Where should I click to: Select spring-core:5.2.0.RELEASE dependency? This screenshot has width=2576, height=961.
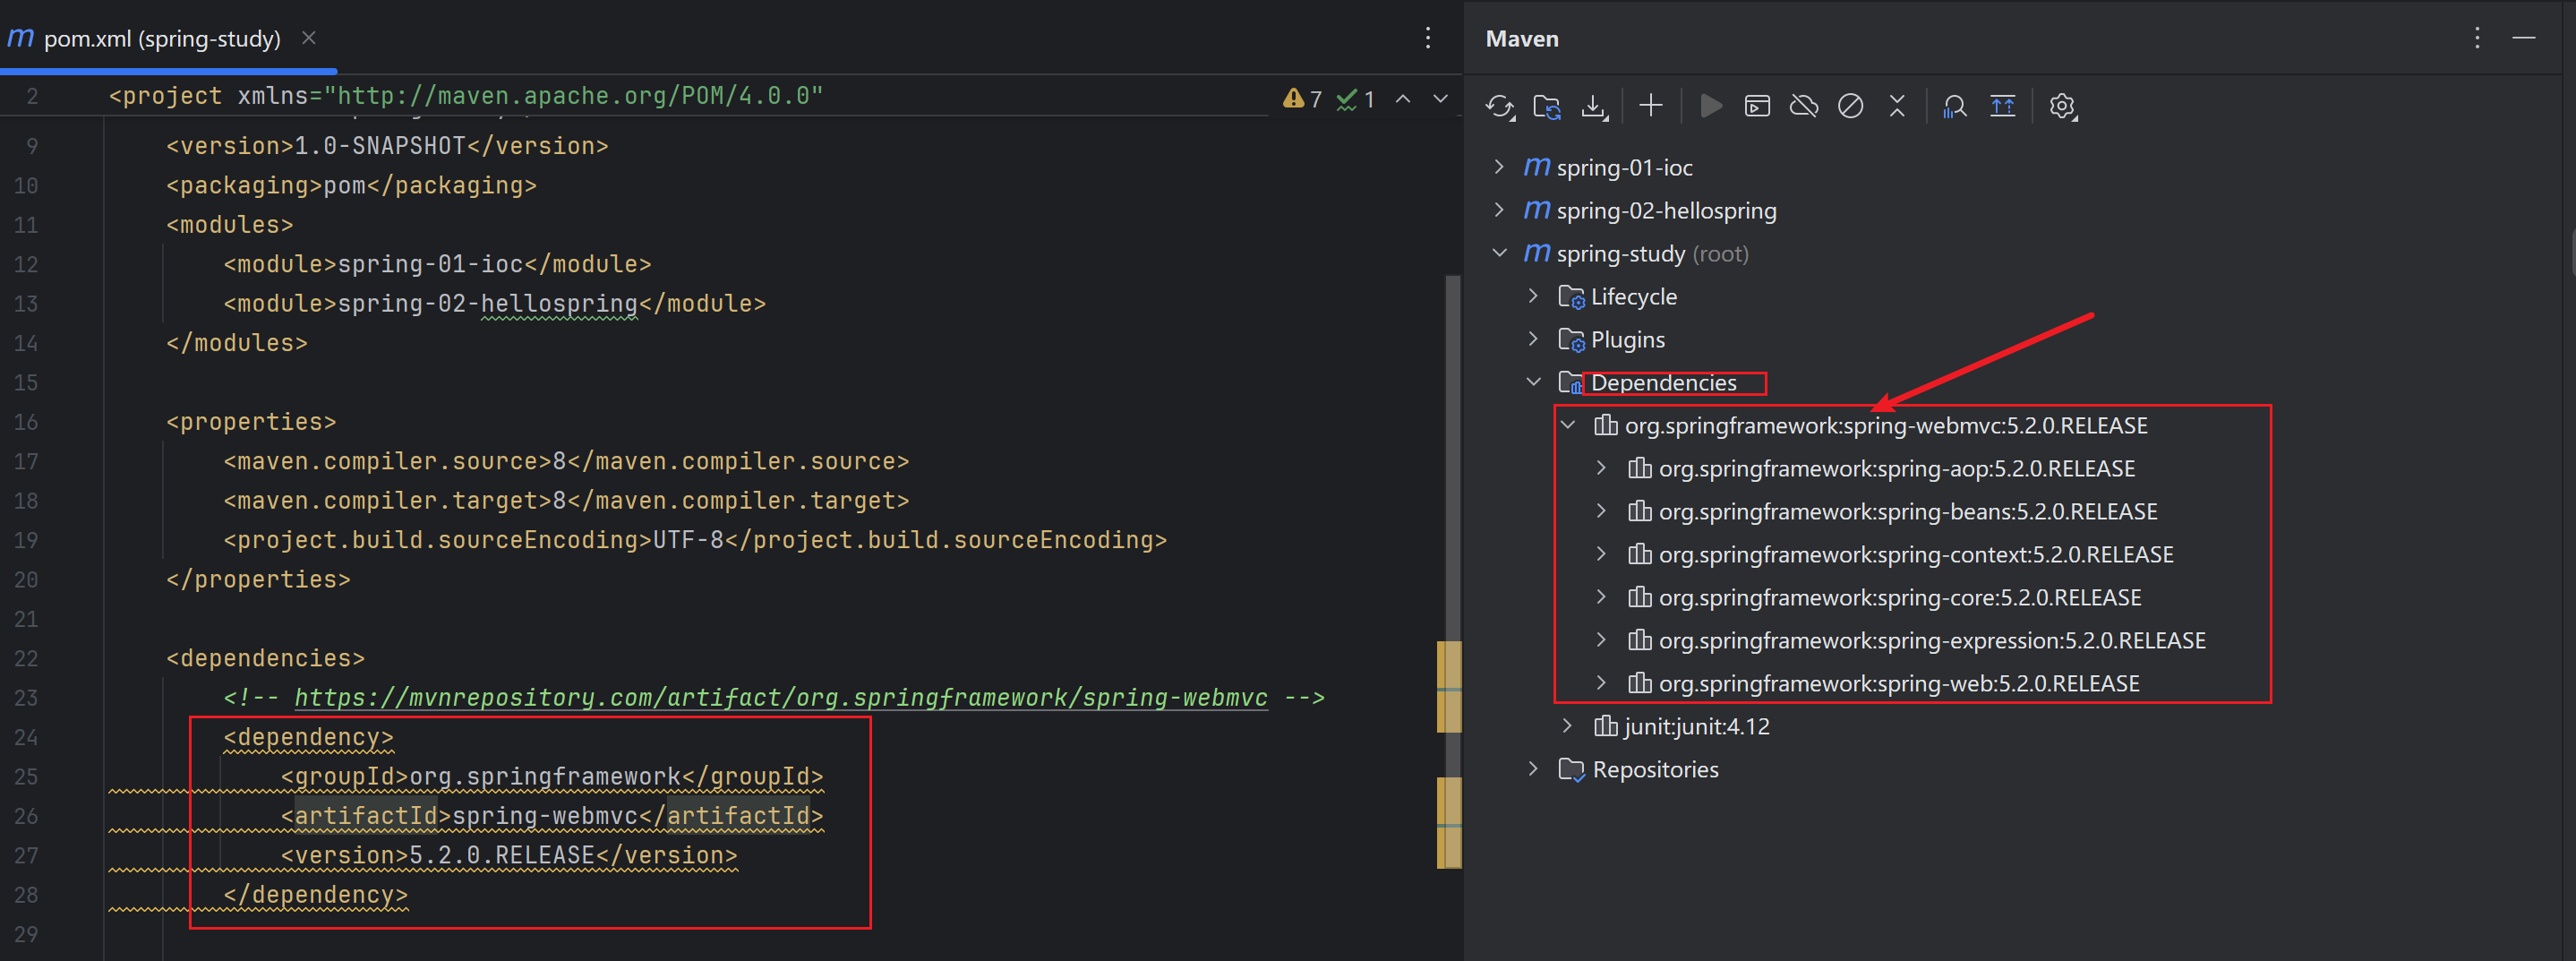1899,597
